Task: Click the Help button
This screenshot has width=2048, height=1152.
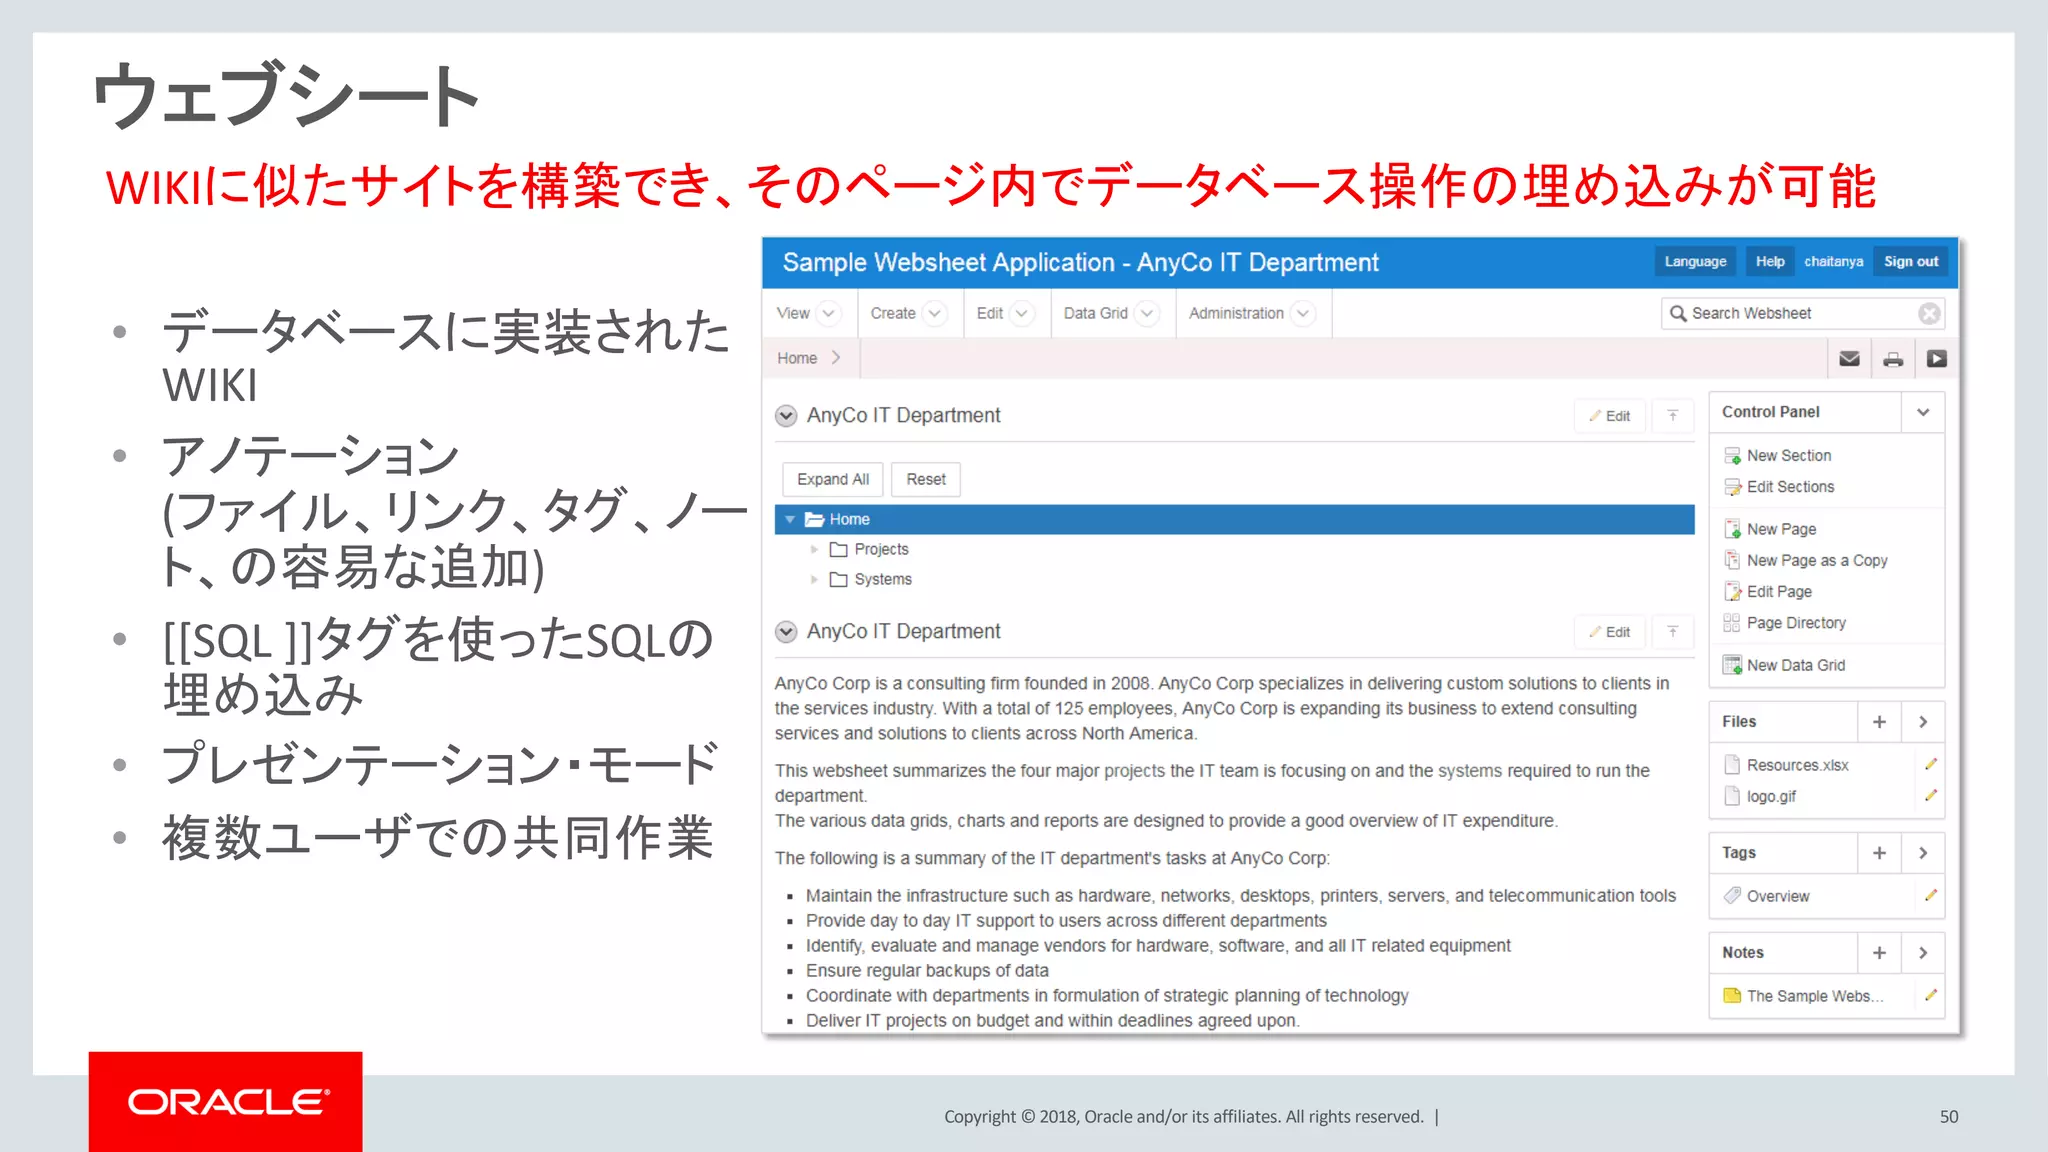Action: click(x=1770, y=262)
